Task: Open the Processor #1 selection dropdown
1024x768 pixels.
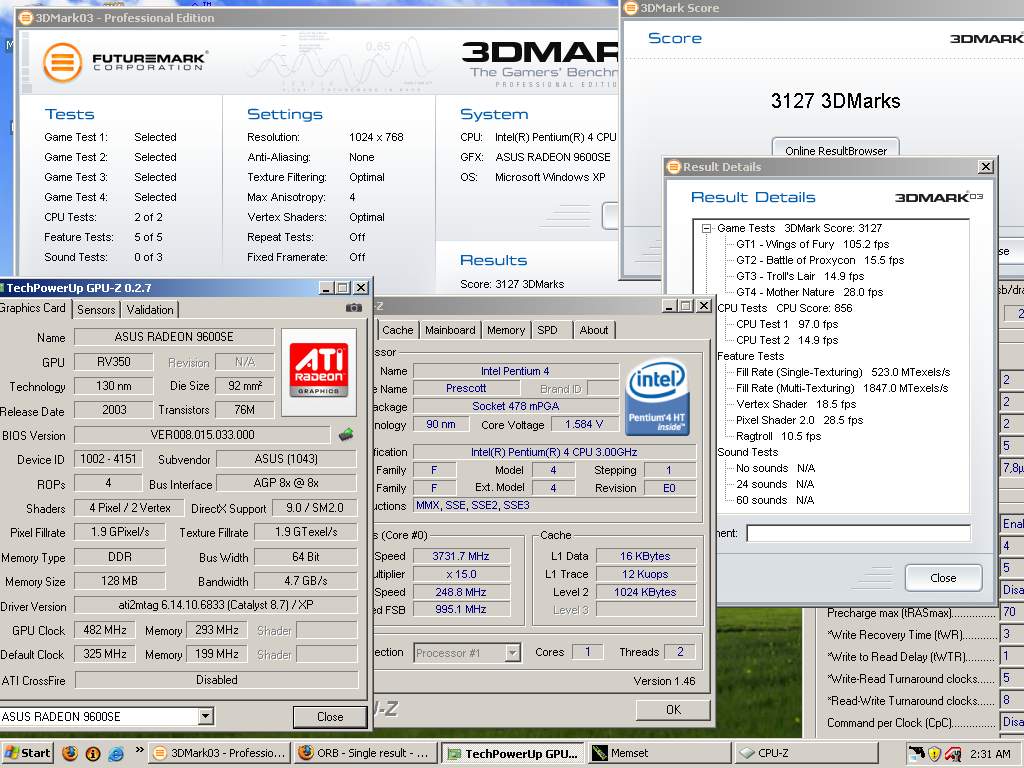Action: coord(513,652)
